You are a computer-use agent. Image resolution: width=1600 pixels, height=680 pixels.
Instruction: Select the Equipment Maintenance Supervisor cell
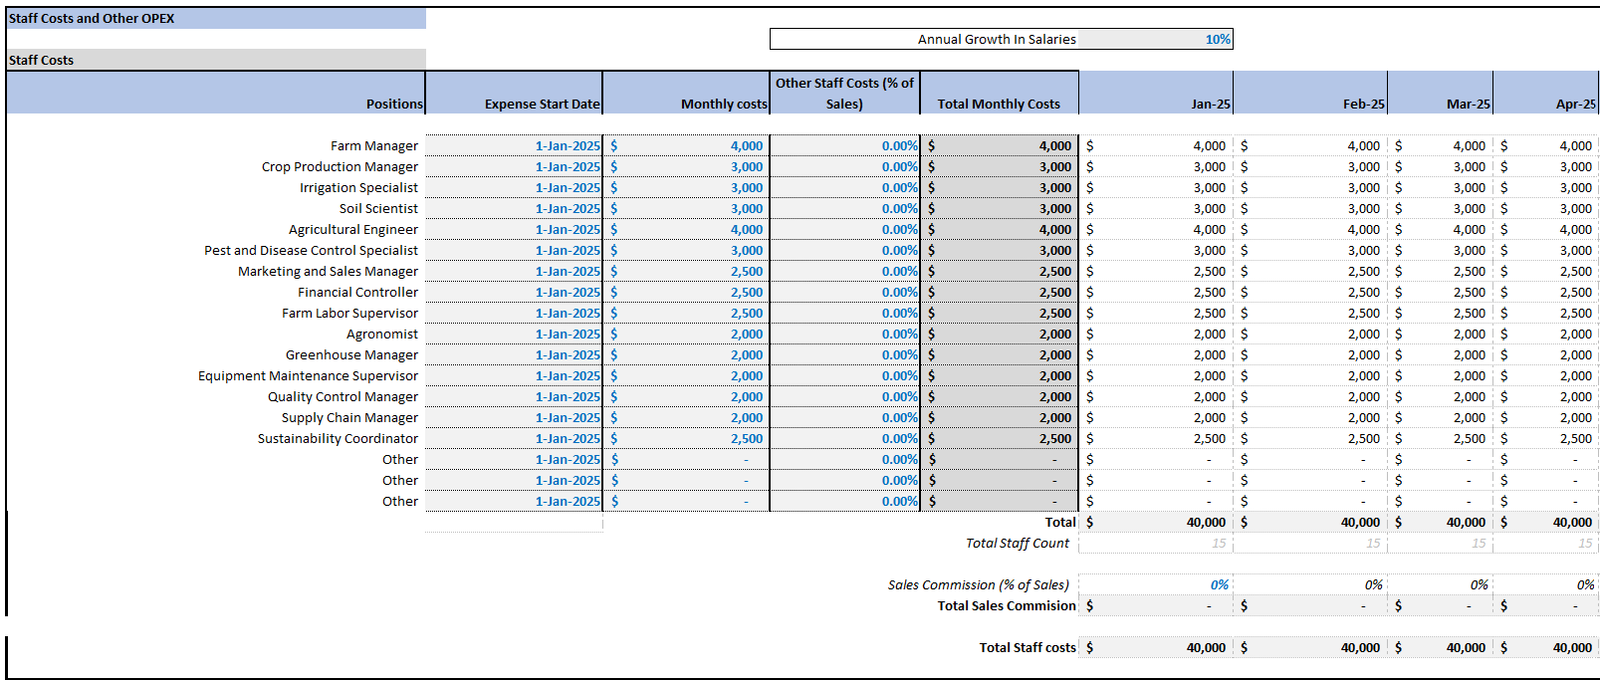308,377
